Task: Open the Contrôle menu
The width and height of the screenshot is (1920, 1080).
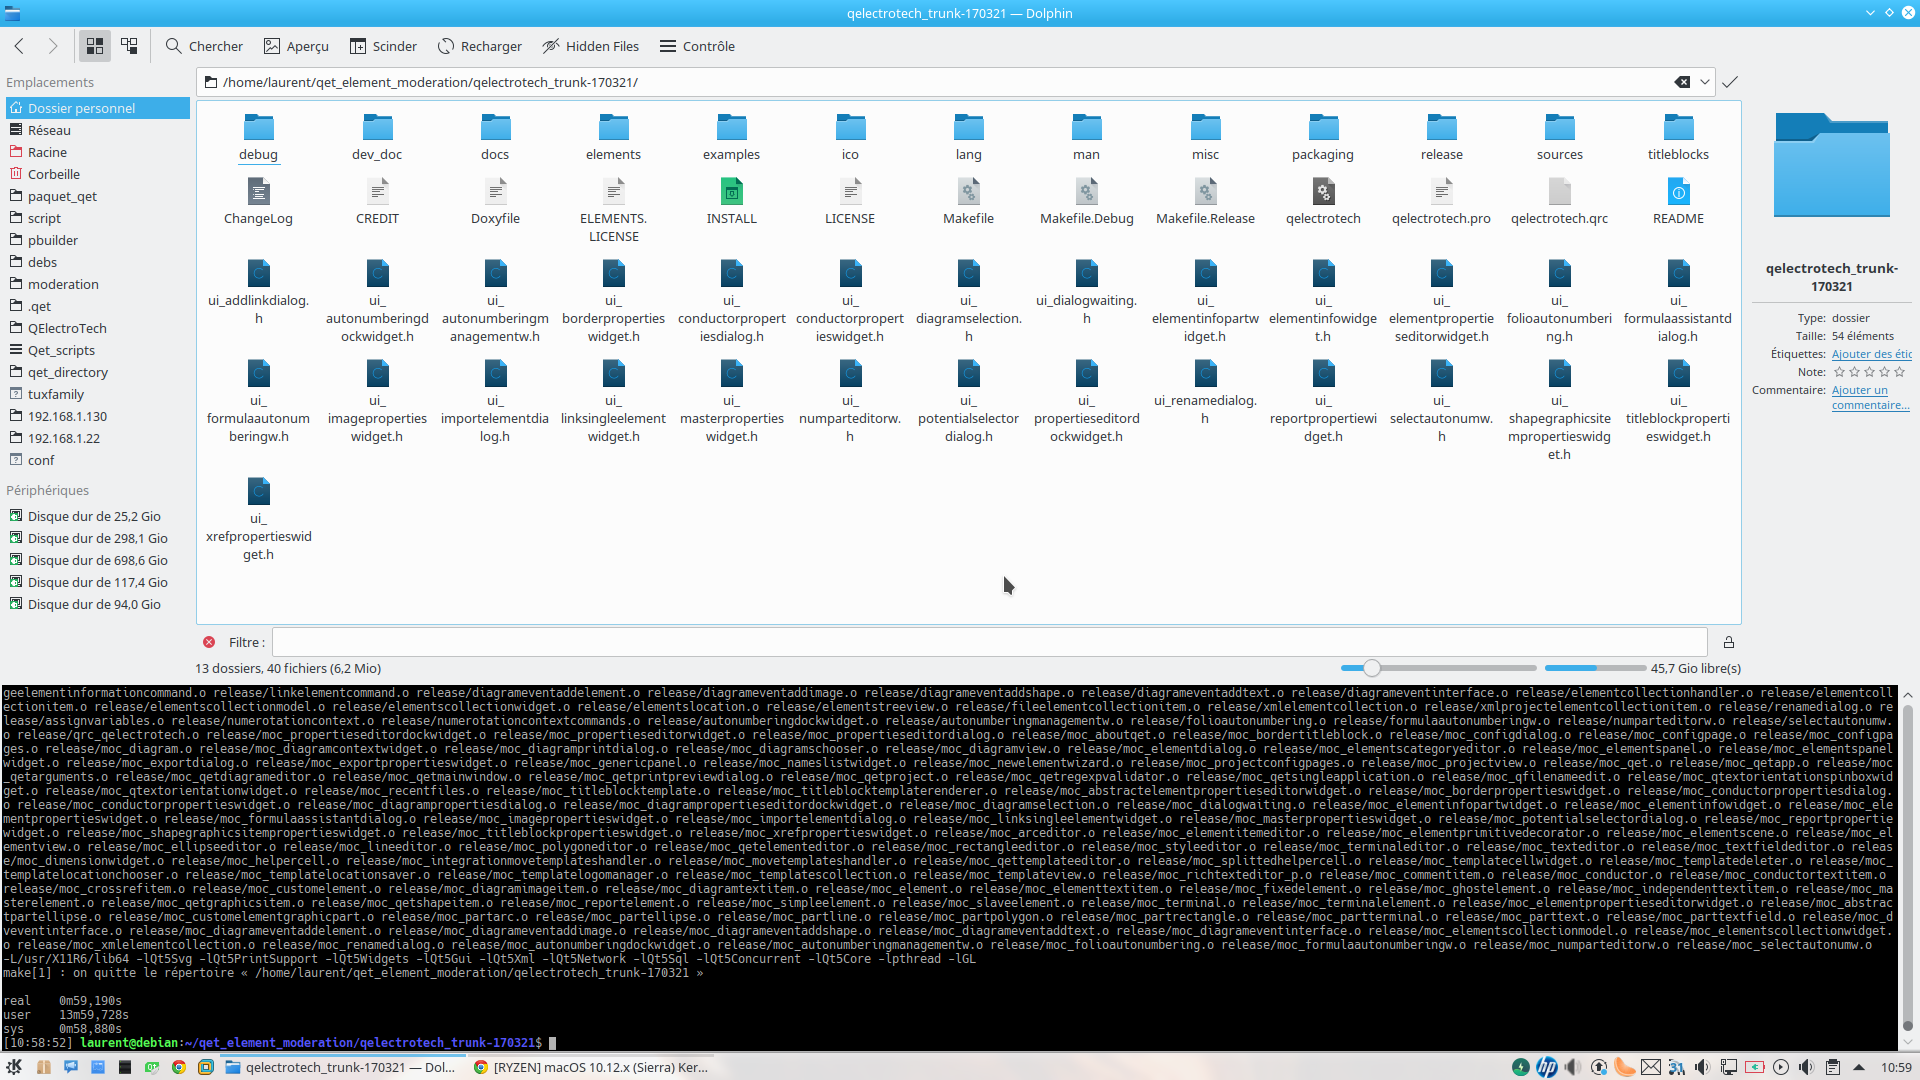Action: [697, 46]
